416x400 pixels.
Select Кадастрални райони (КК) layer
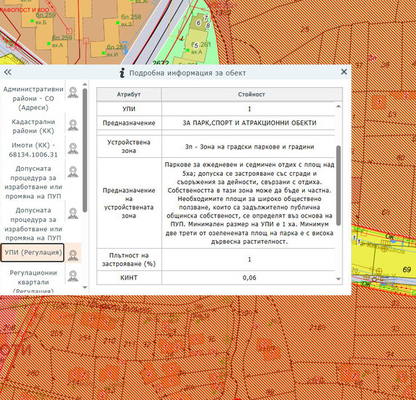[x=33, y=126]
